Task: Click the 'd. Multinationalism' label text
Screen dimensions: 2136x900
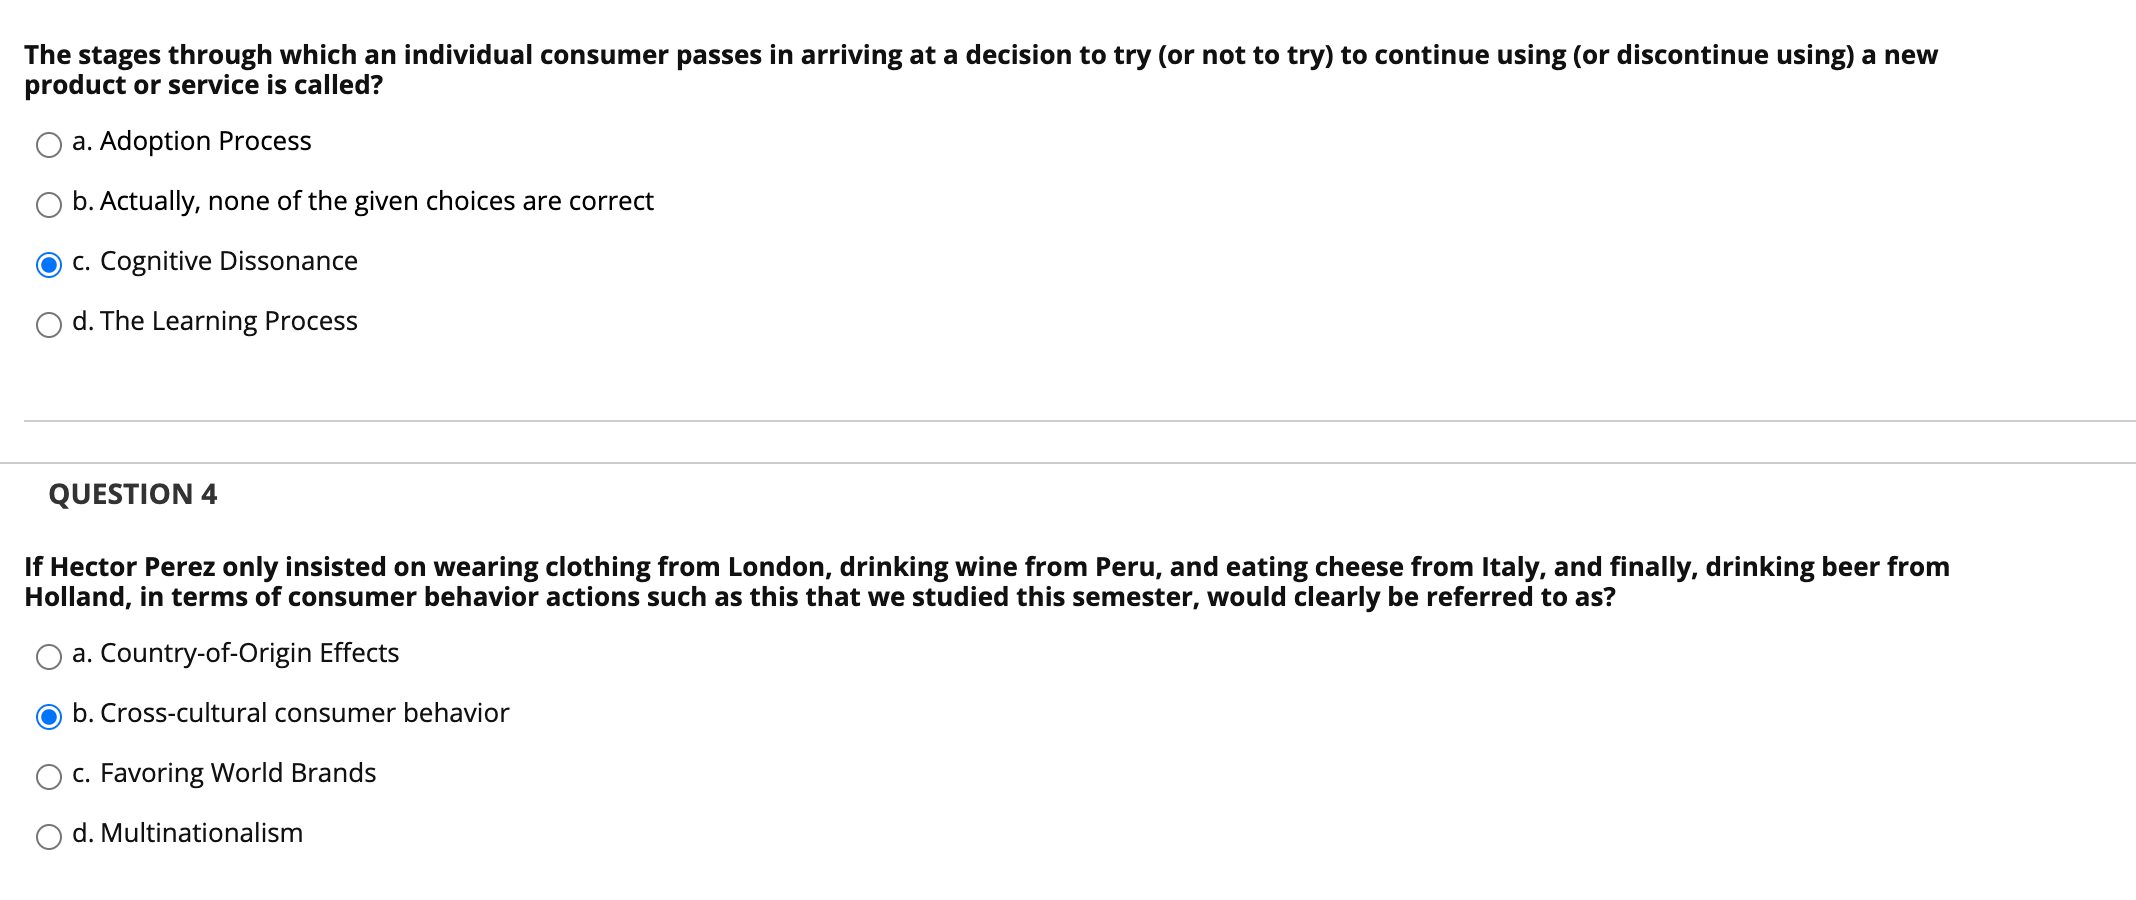Action: 201,834
